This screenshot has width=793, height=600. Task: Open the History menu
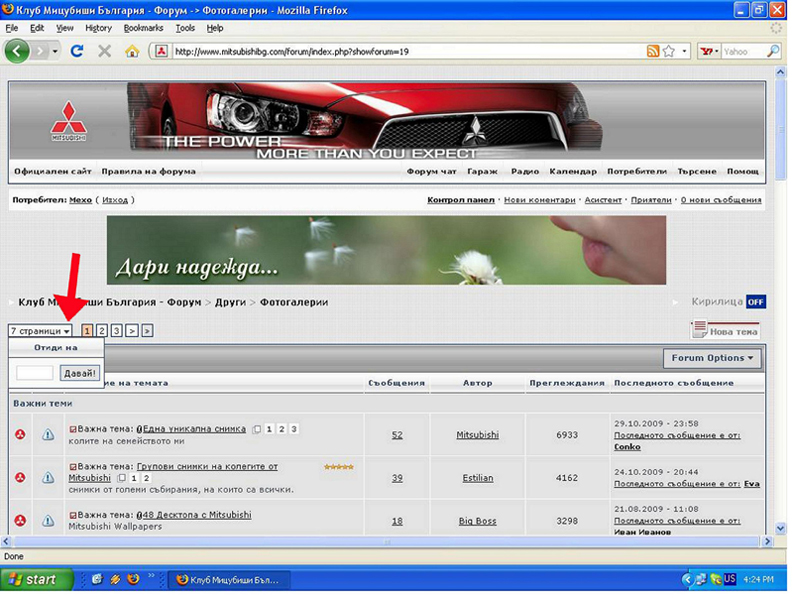(98, 28)
